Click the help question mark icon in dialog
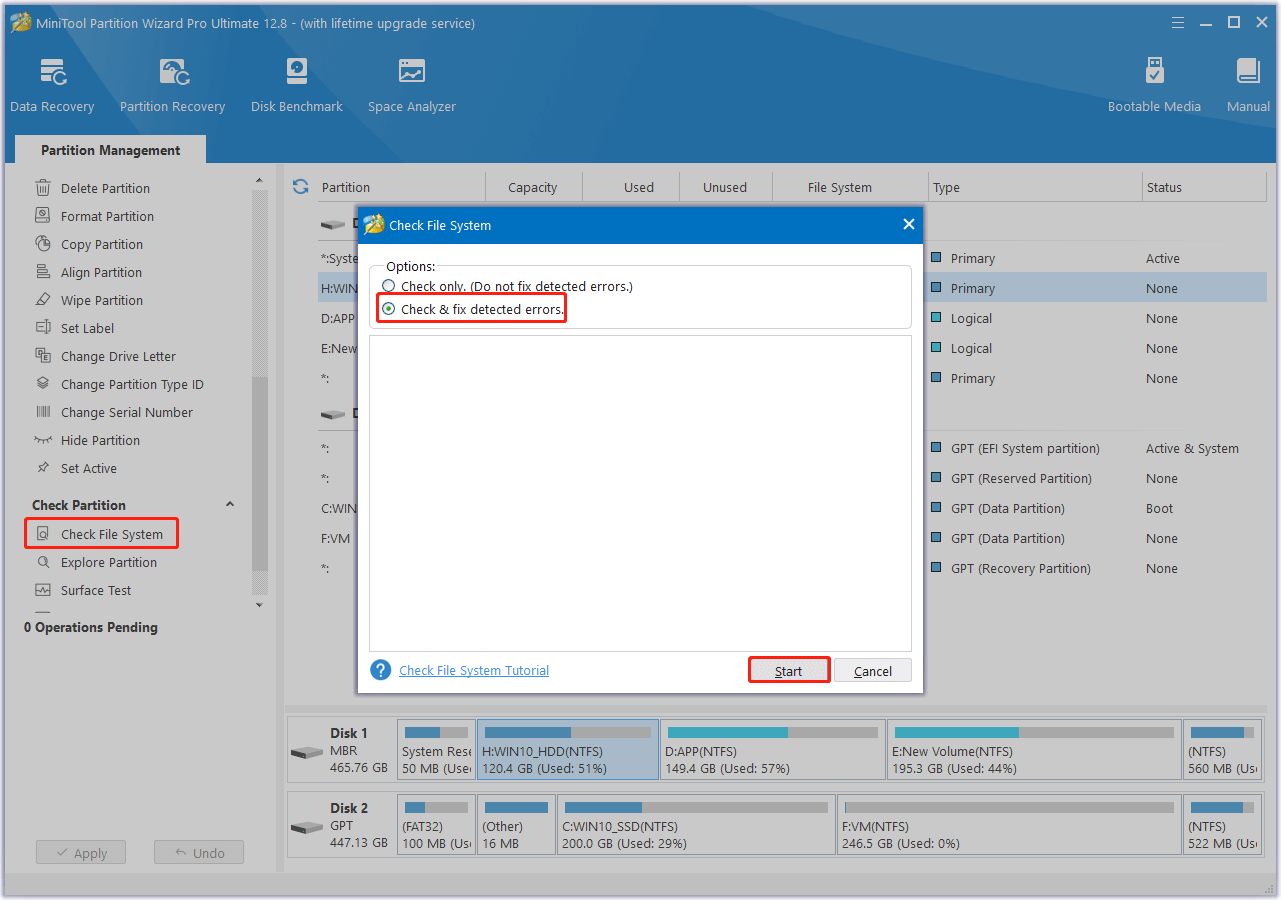This screenshot has height=900, width=1281. coord(380,670)
